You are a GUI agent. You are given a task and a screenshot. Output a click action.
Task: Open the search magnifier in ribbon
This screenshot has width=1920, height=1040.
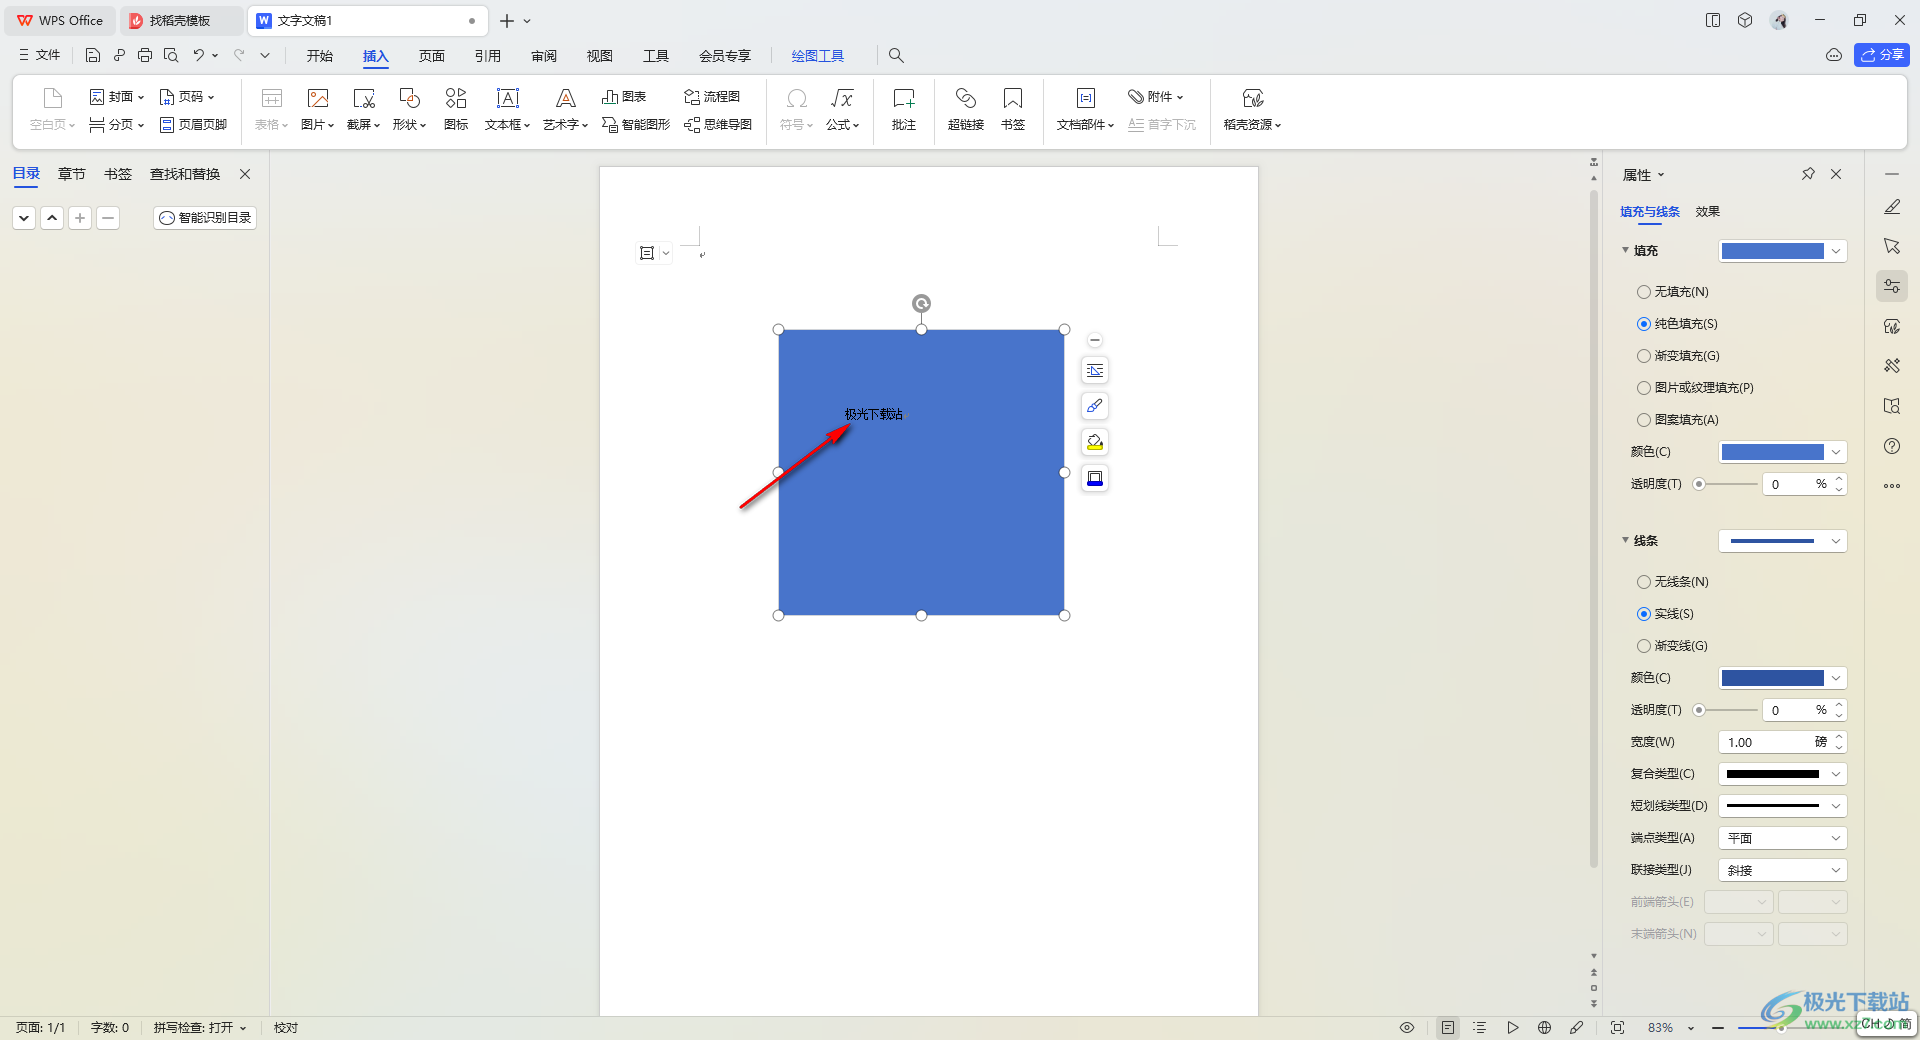(x=896, y=56)
